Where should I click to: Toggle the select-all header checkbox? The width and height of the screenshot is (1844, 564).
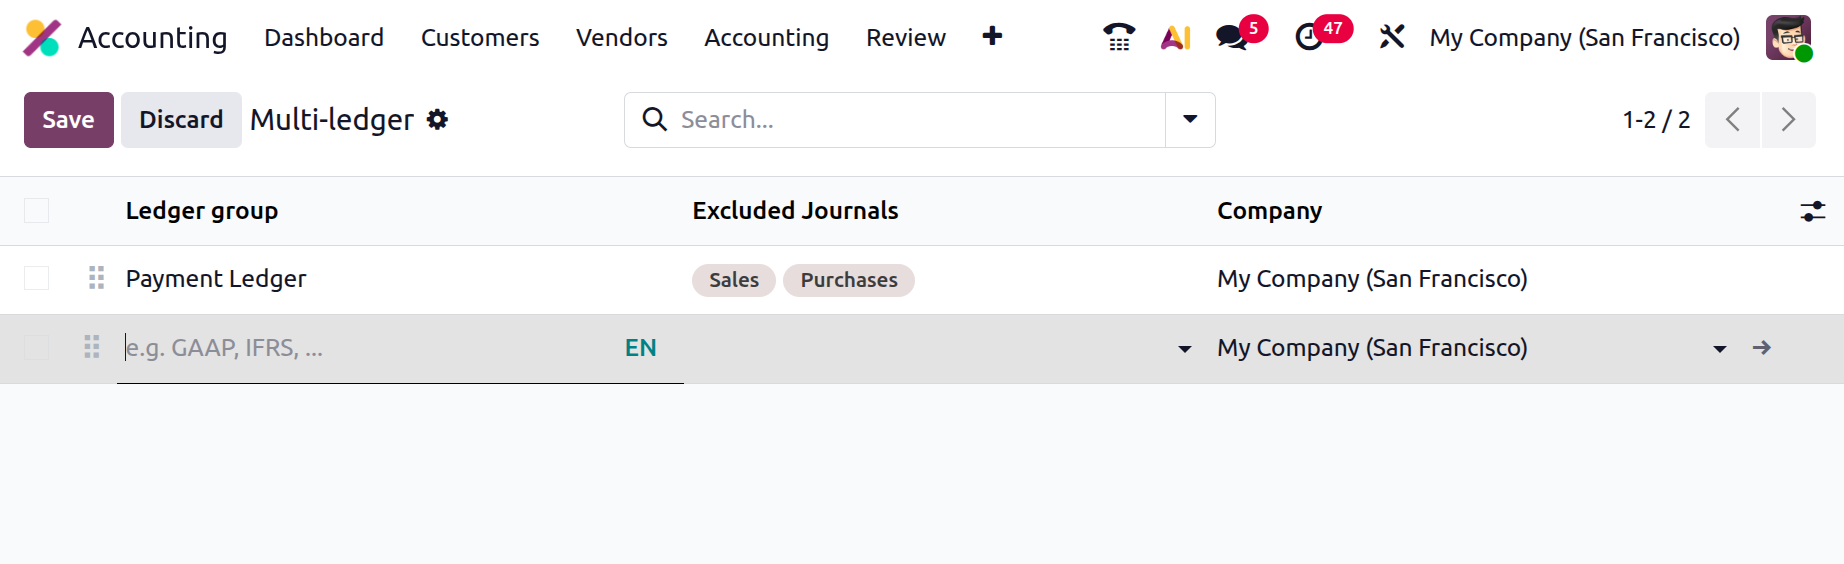click(x=37, y=211)
